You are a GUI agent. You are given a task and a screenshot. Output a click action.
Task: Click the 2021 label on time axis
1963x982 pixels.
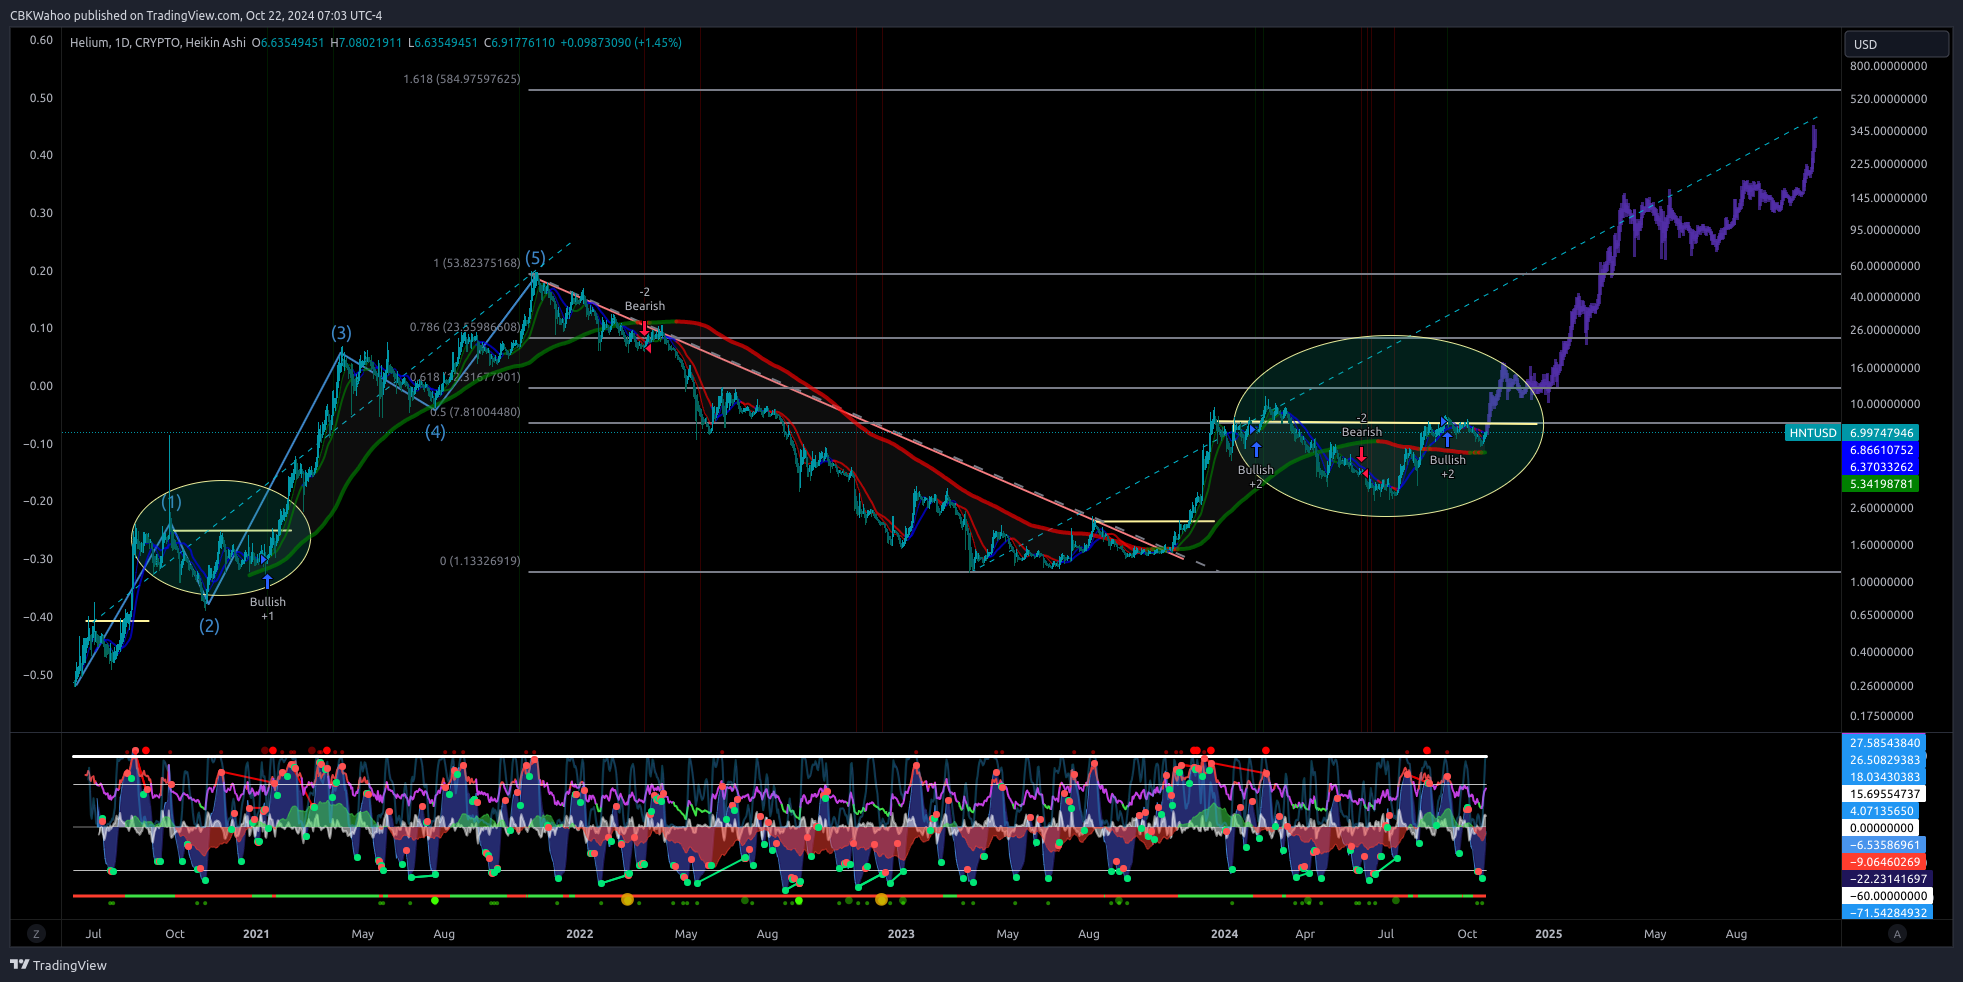[256, 934]
